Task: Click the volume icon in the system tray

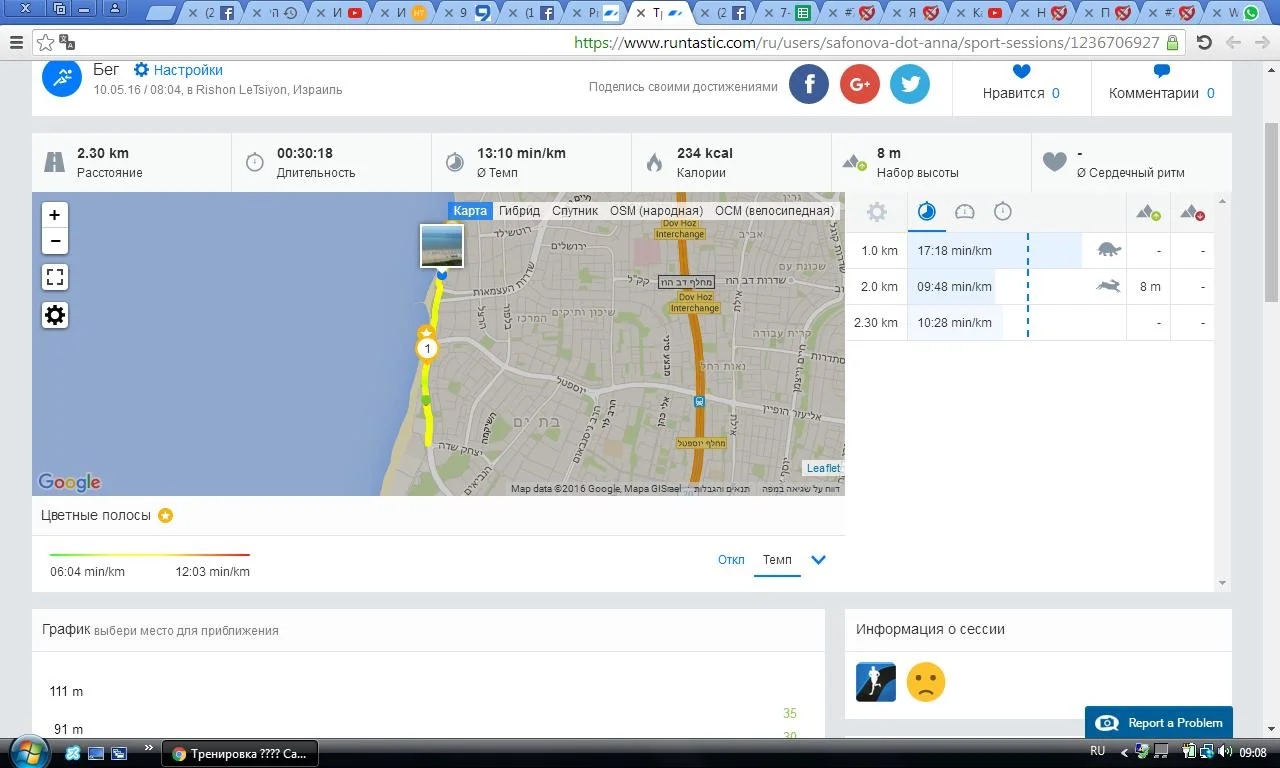Action: (1225, 752)
